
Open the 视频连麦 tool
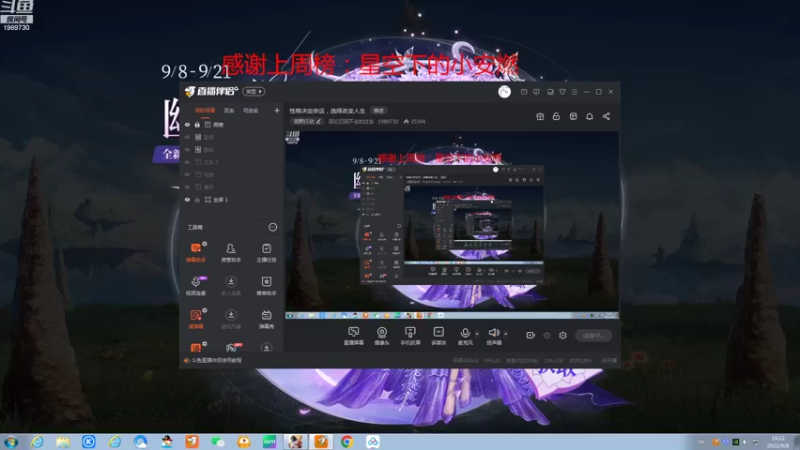[x=196, y=286]
